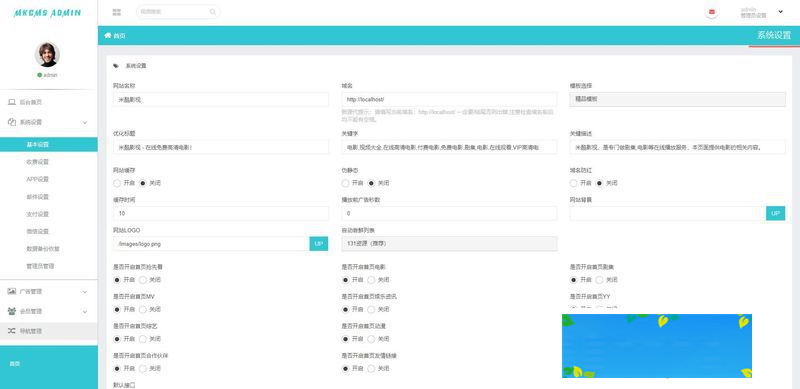Select 关闭 for 是否开启首页剧集

[x=599, y=280]
